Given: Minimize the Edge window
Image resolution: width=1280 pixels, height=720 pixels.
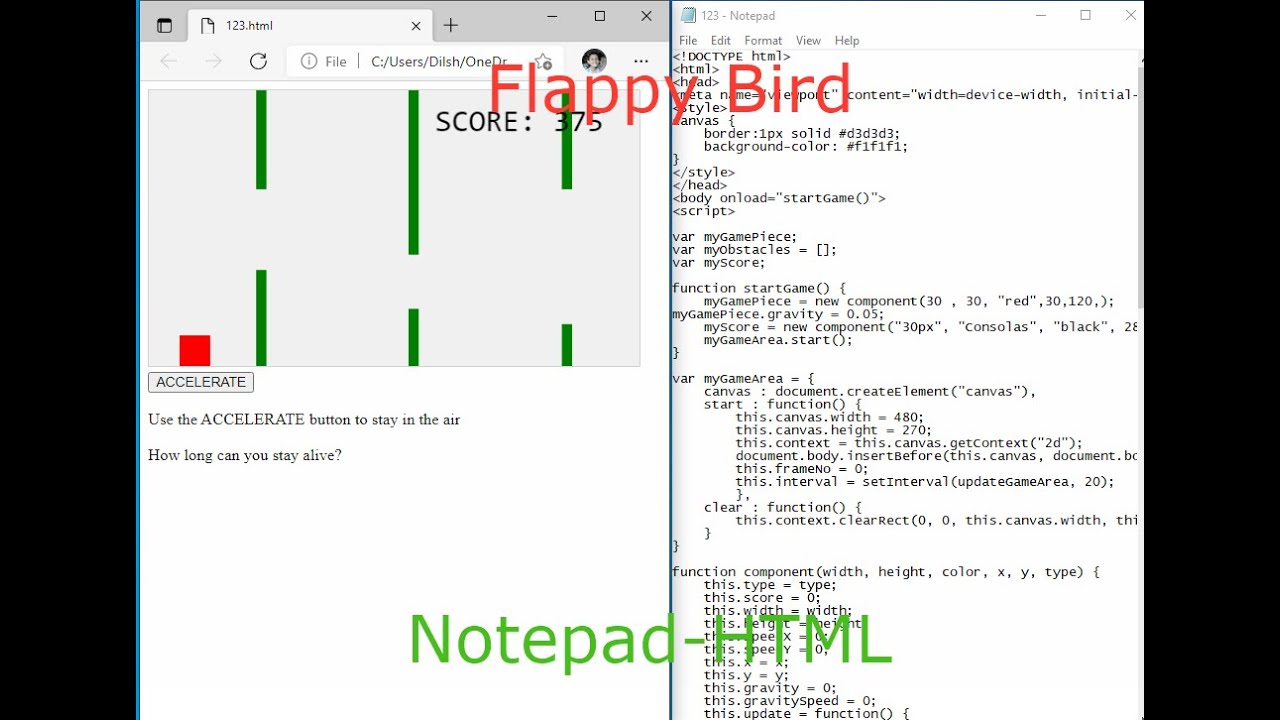Looking at the screenshot, I should click(x=553, y=16).
